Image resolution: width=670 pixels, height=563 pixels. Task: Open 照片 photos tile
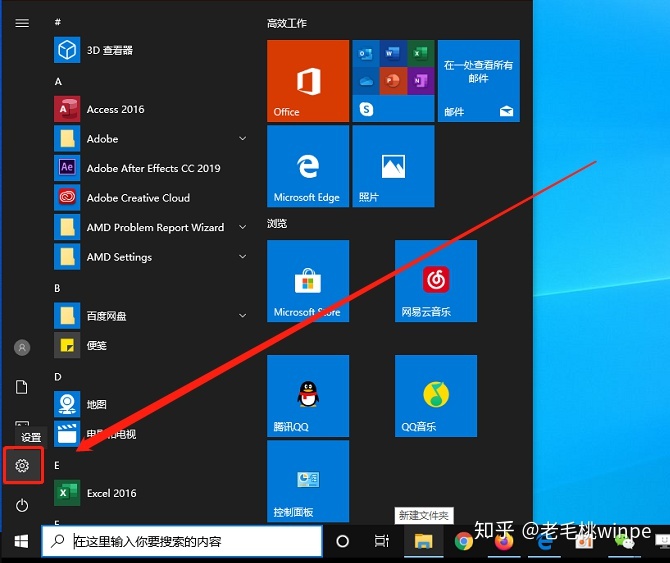[394, 166]
